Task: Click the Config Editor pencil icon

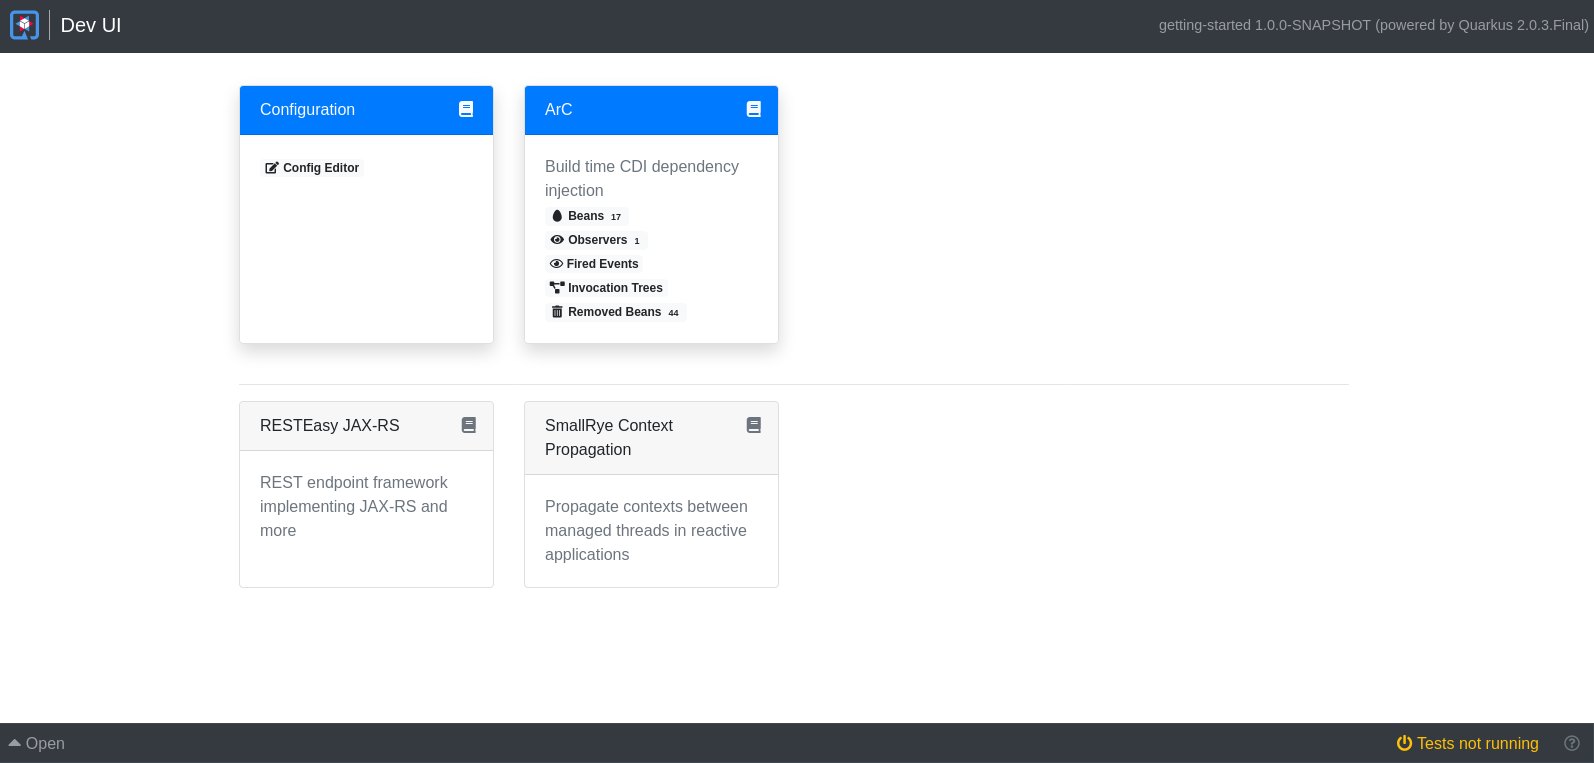Action: 271,168
